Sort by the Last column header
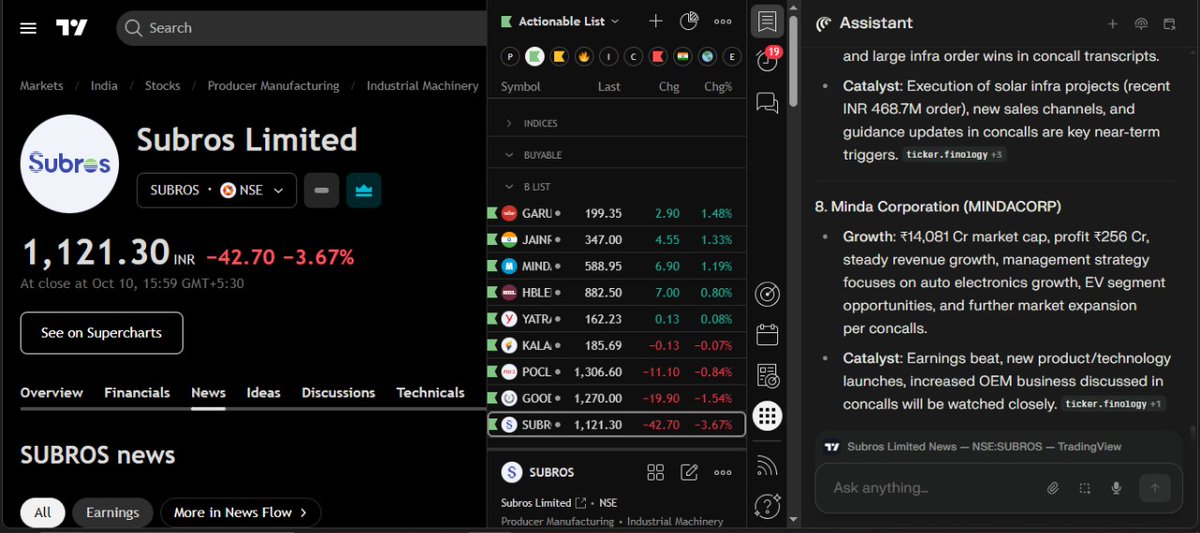 [609, 87]
